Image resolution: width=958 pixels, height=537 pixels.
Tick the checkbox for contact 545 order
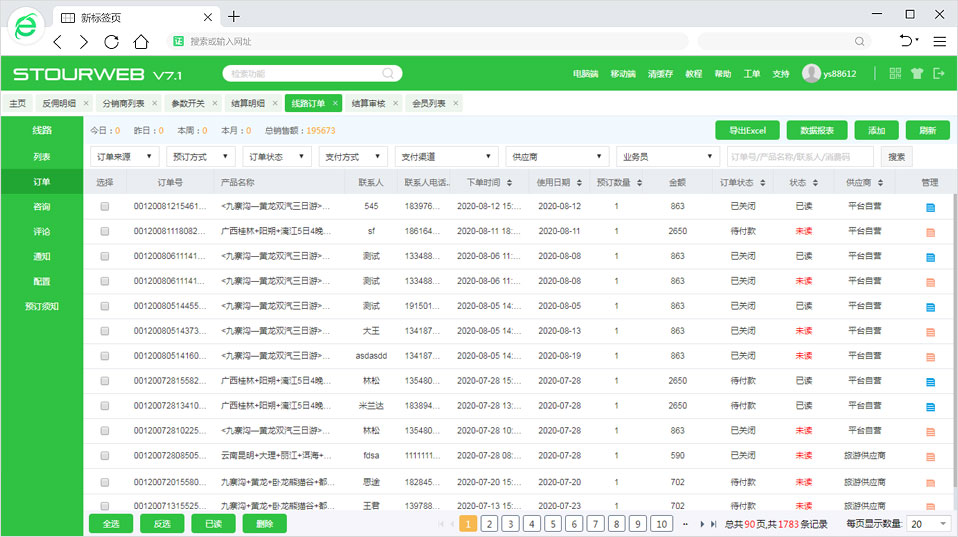point(104,207)
